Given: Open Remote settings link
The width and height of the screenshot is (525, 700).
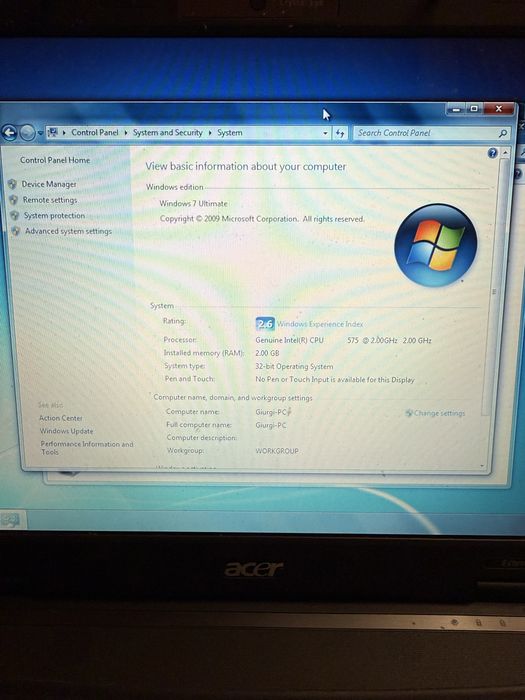Looking at the screenshot, I should [50, 200].
